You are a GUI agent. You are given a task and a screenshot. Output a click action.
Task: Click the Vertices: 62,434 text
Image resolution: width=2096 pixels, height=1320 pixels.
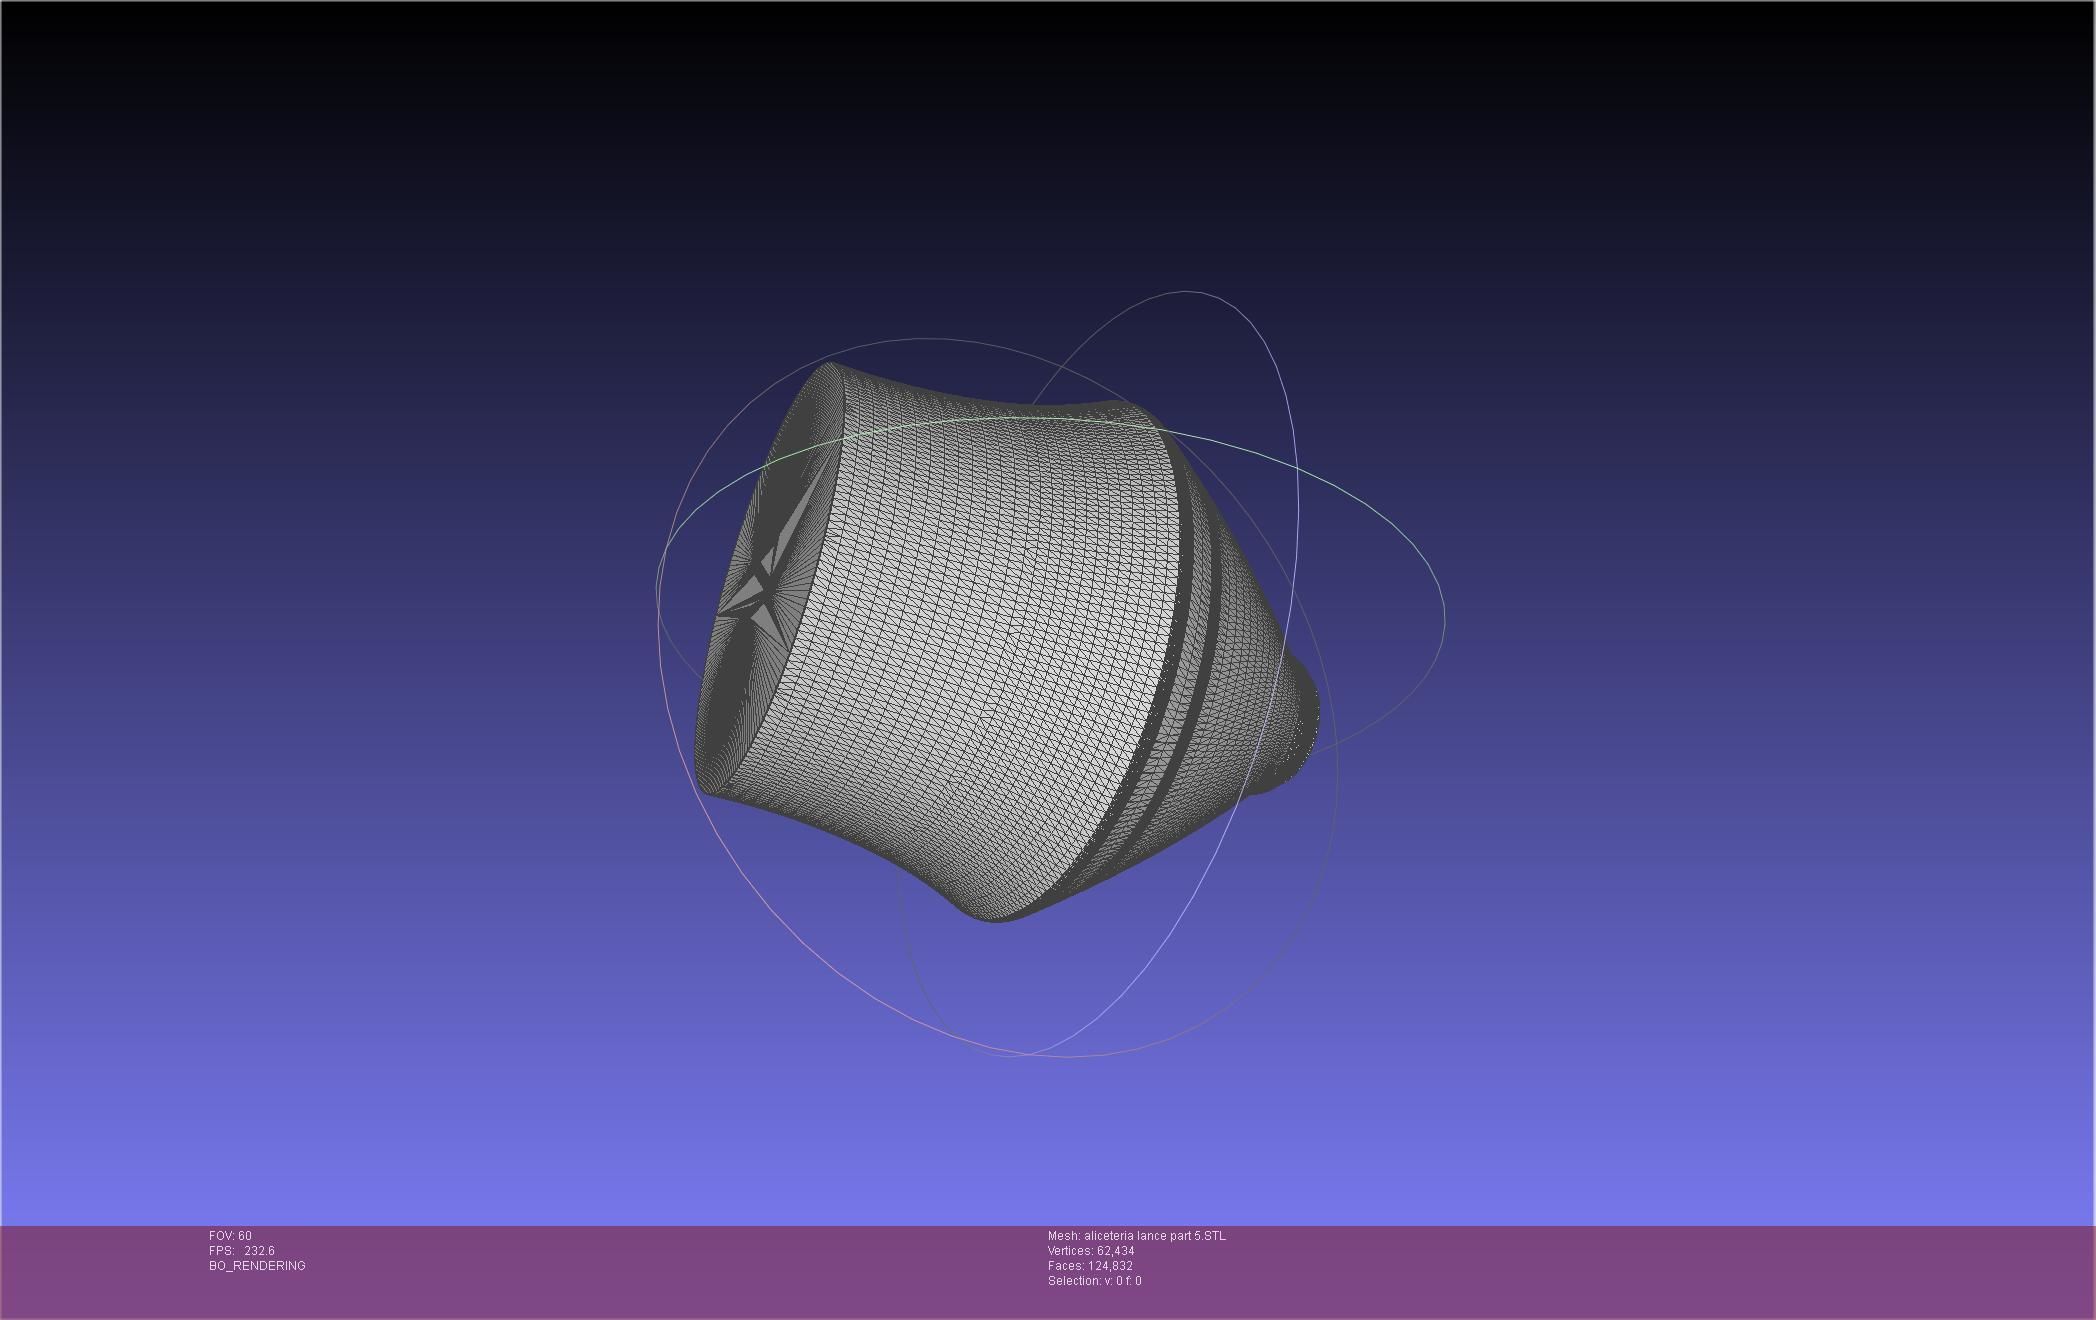[x=1091, y=1251]
